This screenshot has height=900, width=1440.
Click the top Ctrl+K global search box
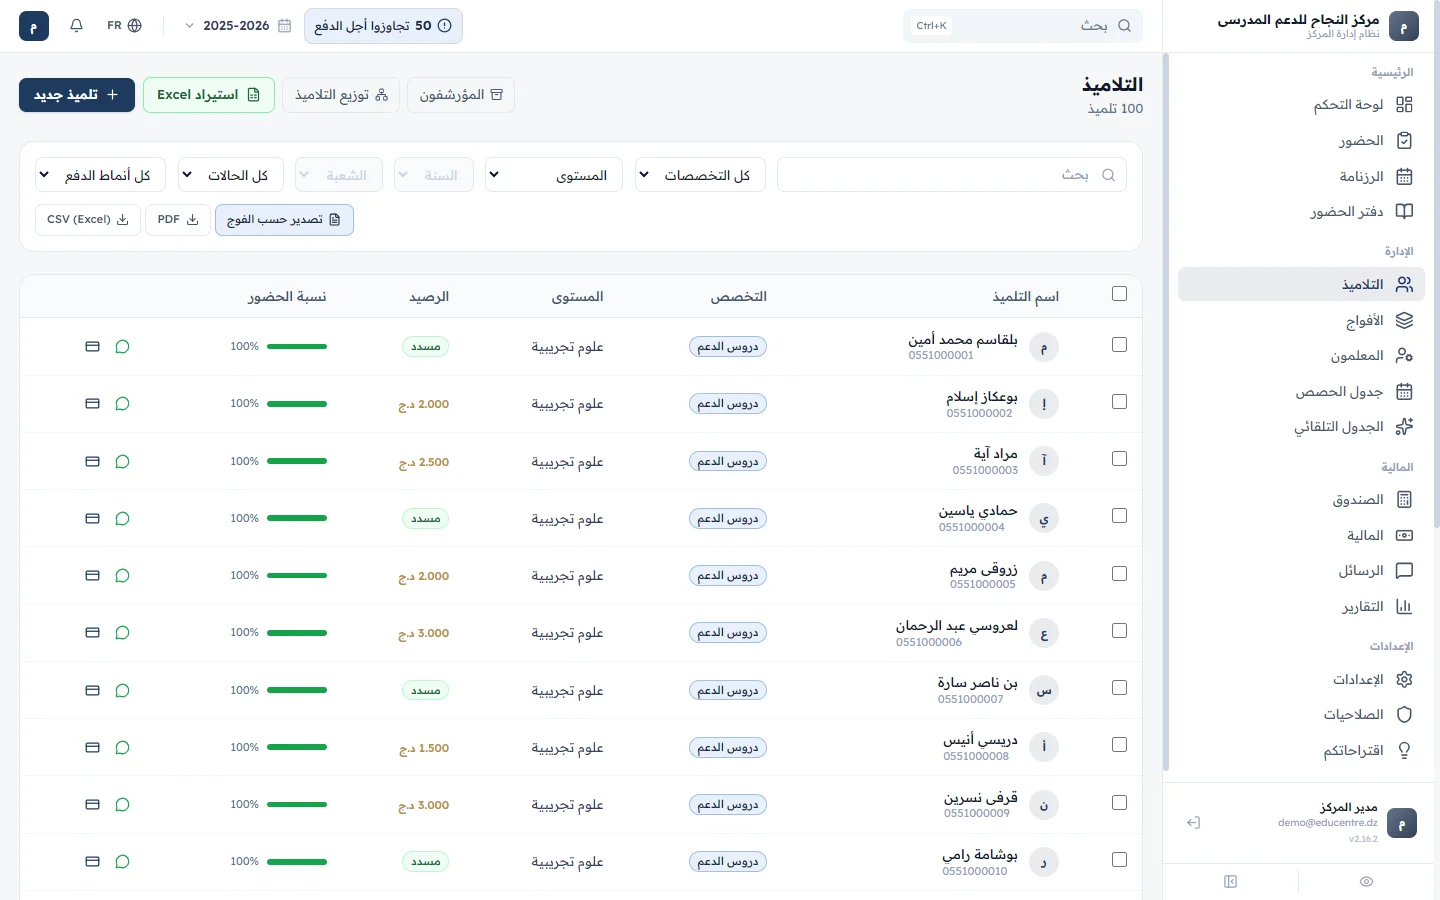point(1023,26)
